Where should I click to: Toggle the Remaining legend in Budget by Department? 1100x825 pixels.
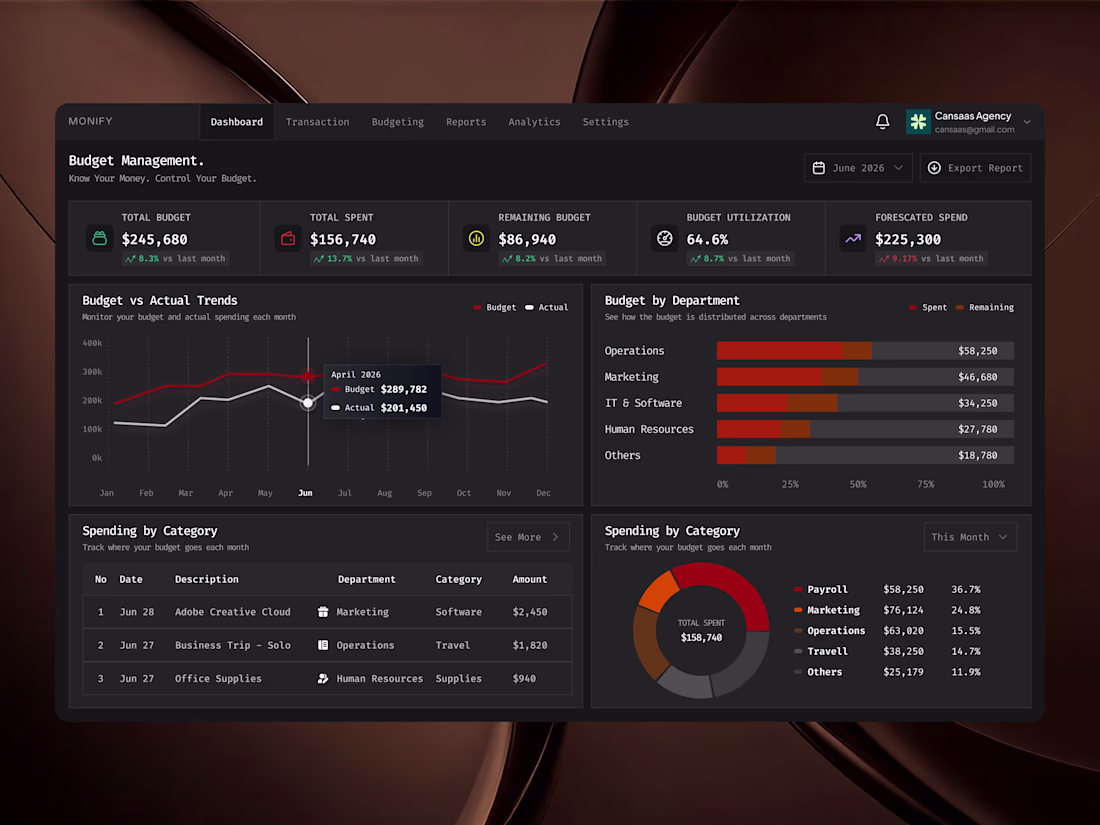(x=985, y=307)
